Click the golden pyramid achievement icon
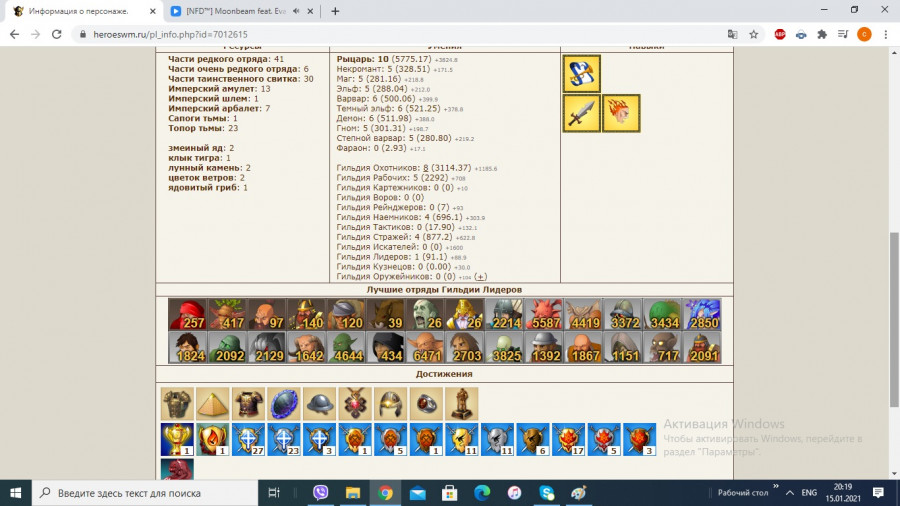The height and width of the screenshot is (506, 900). (212, 404)
